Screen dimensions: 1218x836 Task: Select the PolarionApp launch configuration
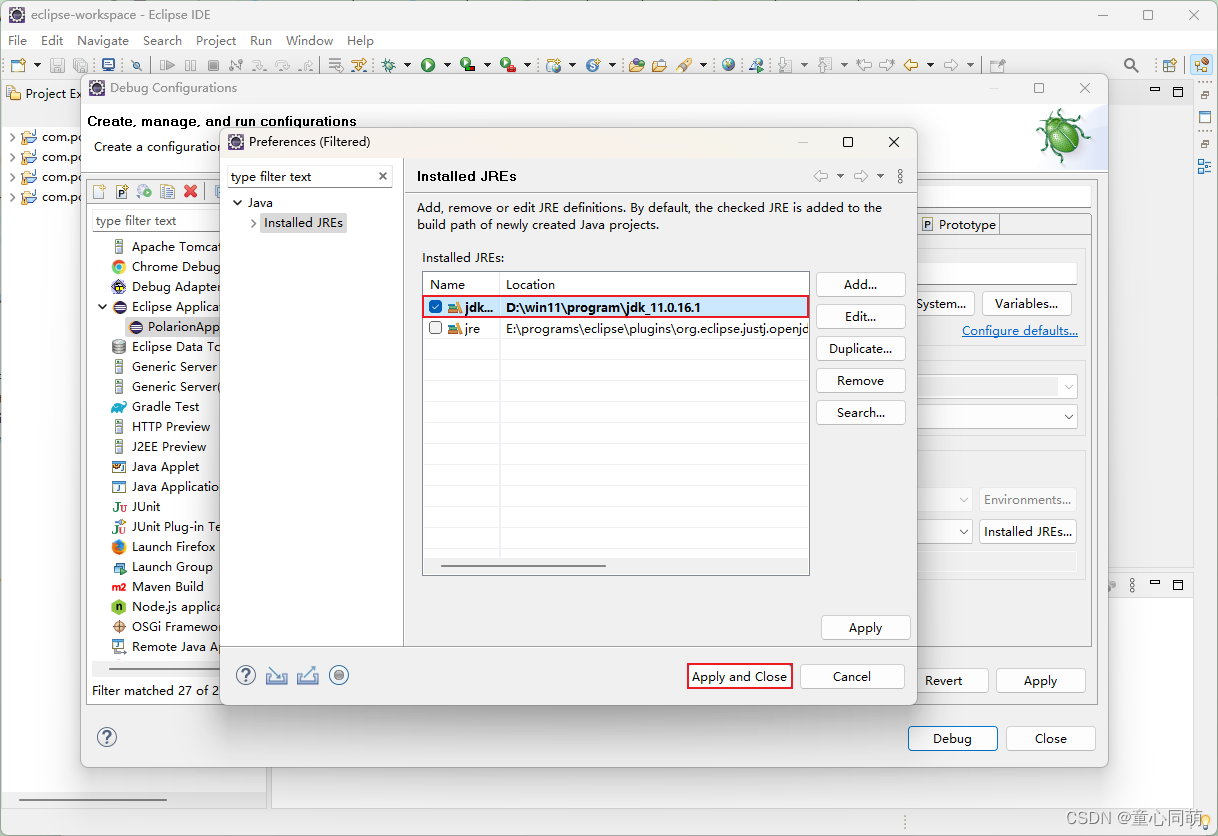tap(174, 327)
